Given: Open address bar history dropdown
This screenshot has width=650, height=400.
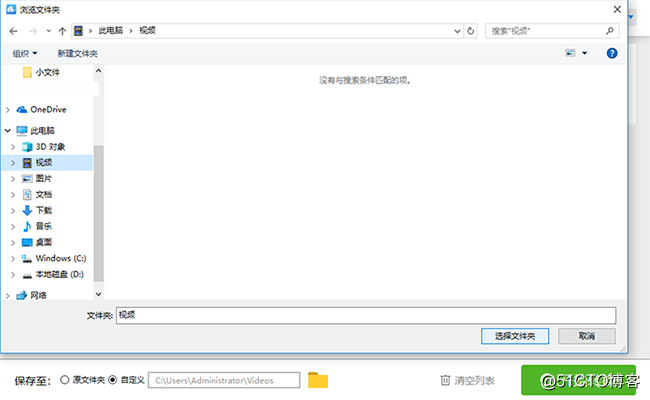Looking at the screenshot, I should [x=457, y=31].
